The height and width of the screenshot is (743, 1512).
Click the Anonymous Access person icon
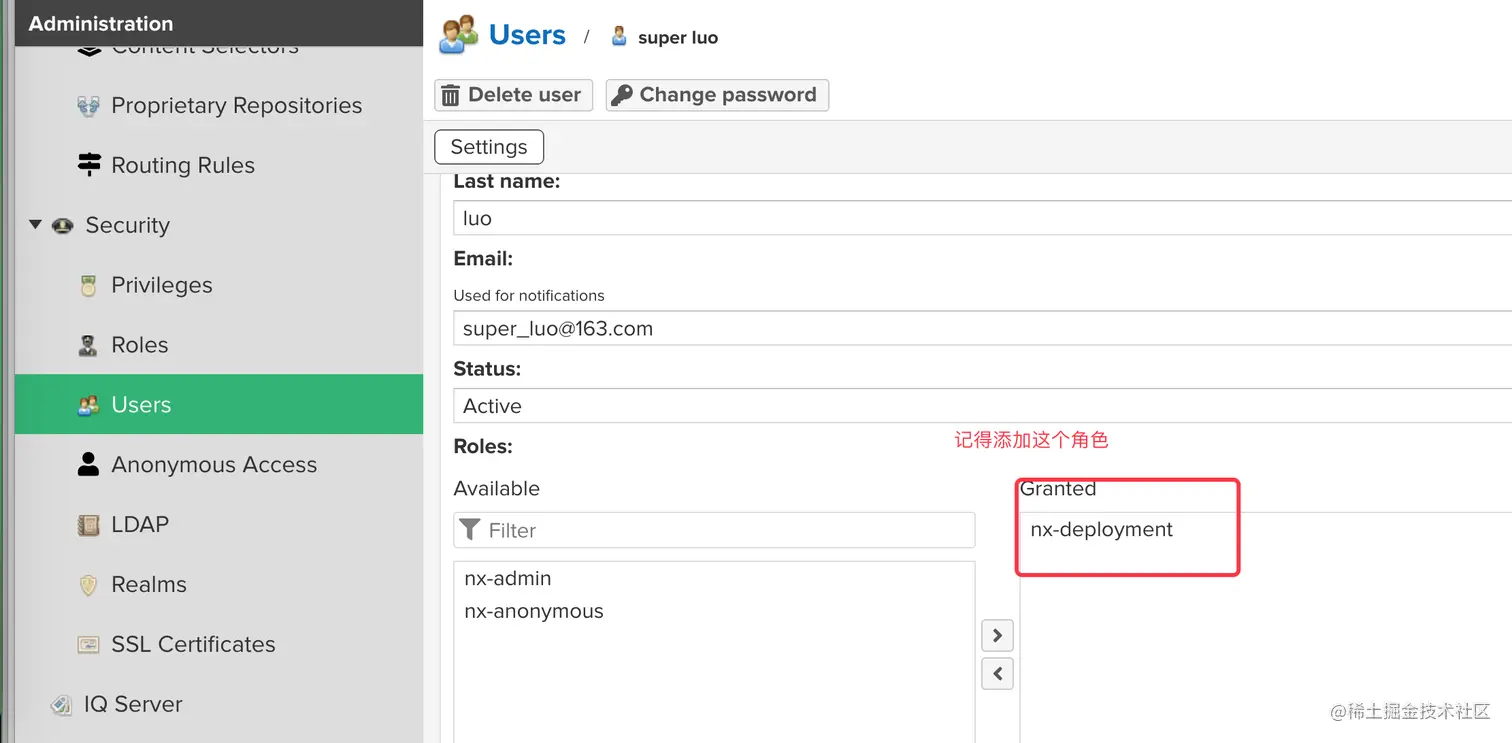point(89,465)
